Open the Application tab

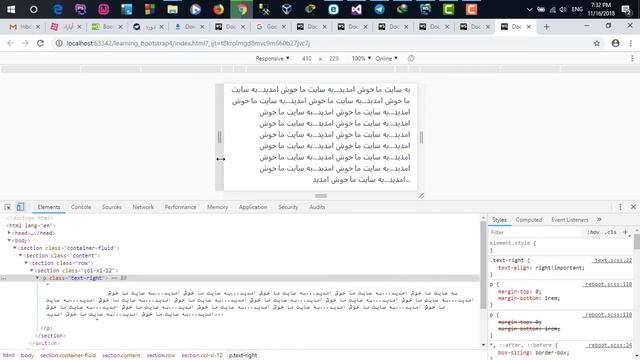tap(253, 207)
